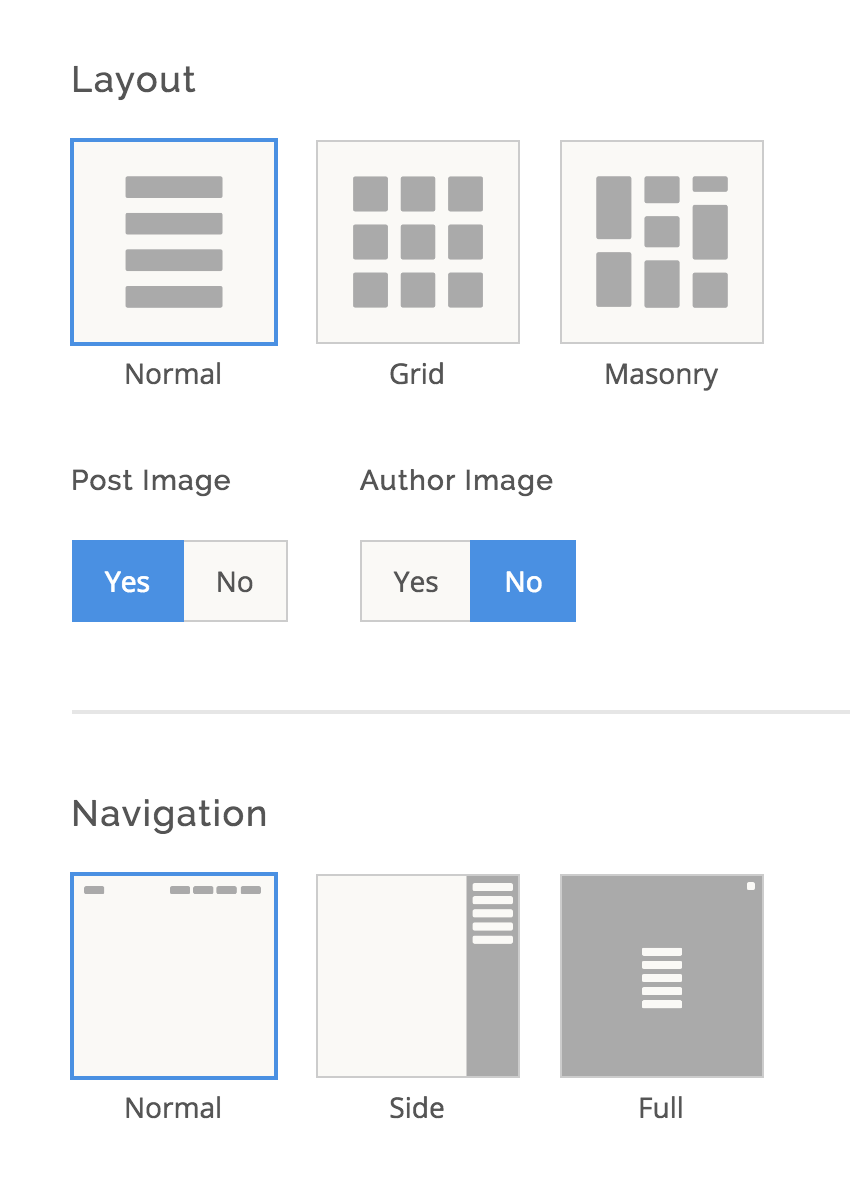Select the Full navigation icon
The height and width of the screenshot is (1190, 850).
(x=662, y=976)
